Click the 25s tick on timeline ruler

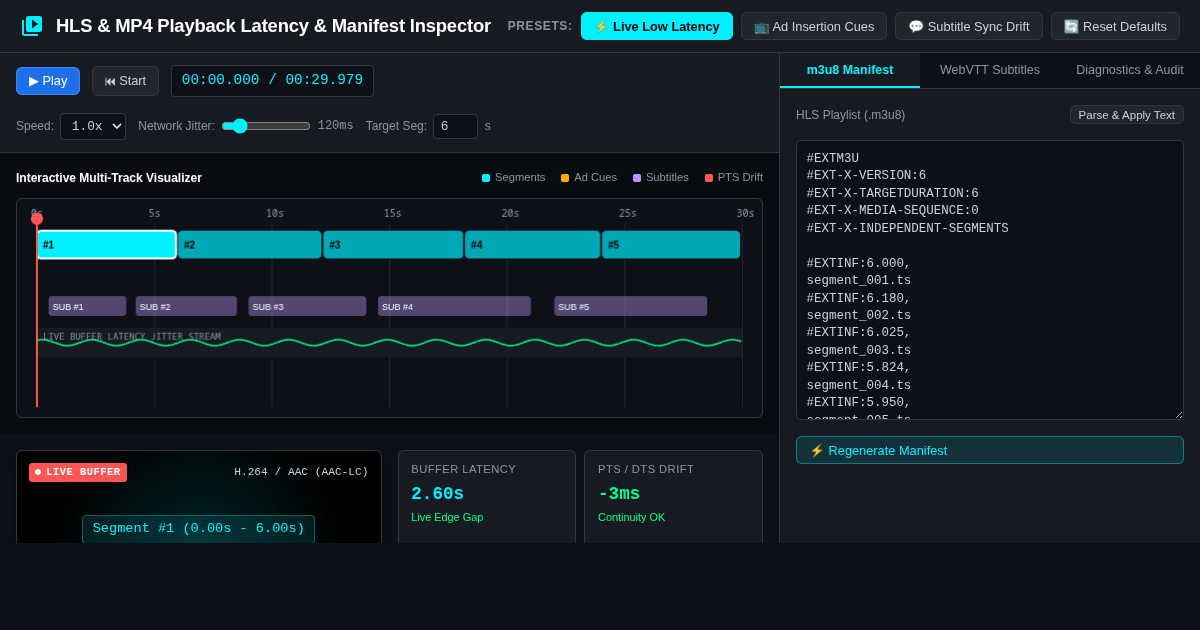tap(627, 214)
